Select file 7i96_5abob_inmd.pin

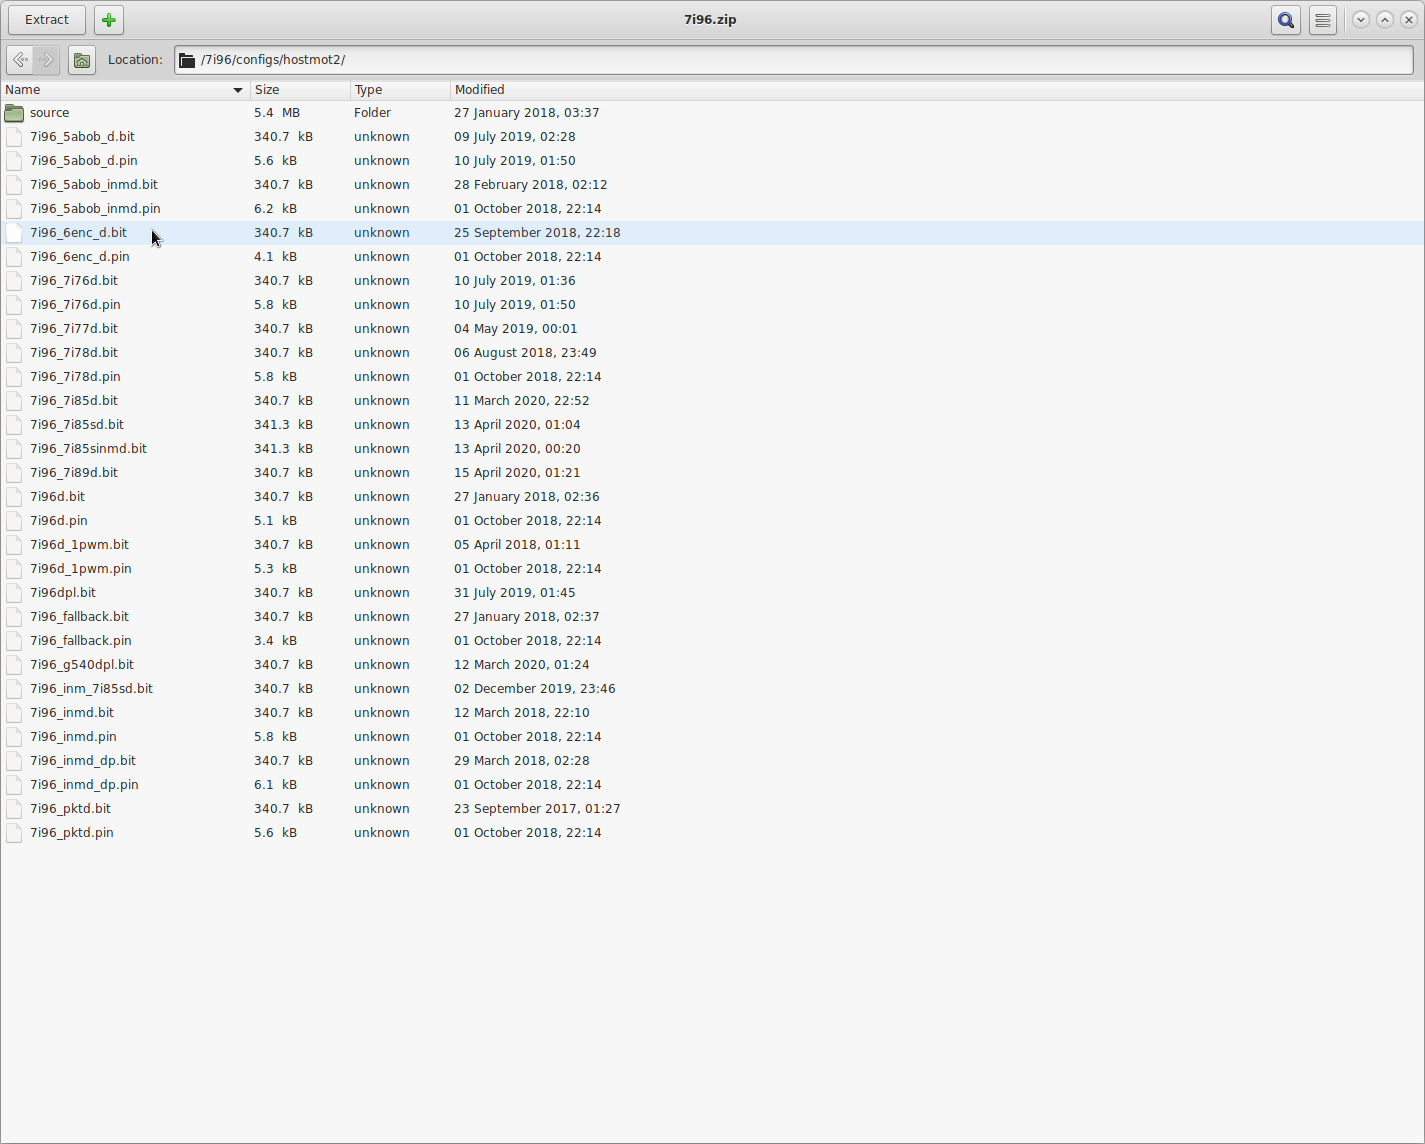[95, 209]
